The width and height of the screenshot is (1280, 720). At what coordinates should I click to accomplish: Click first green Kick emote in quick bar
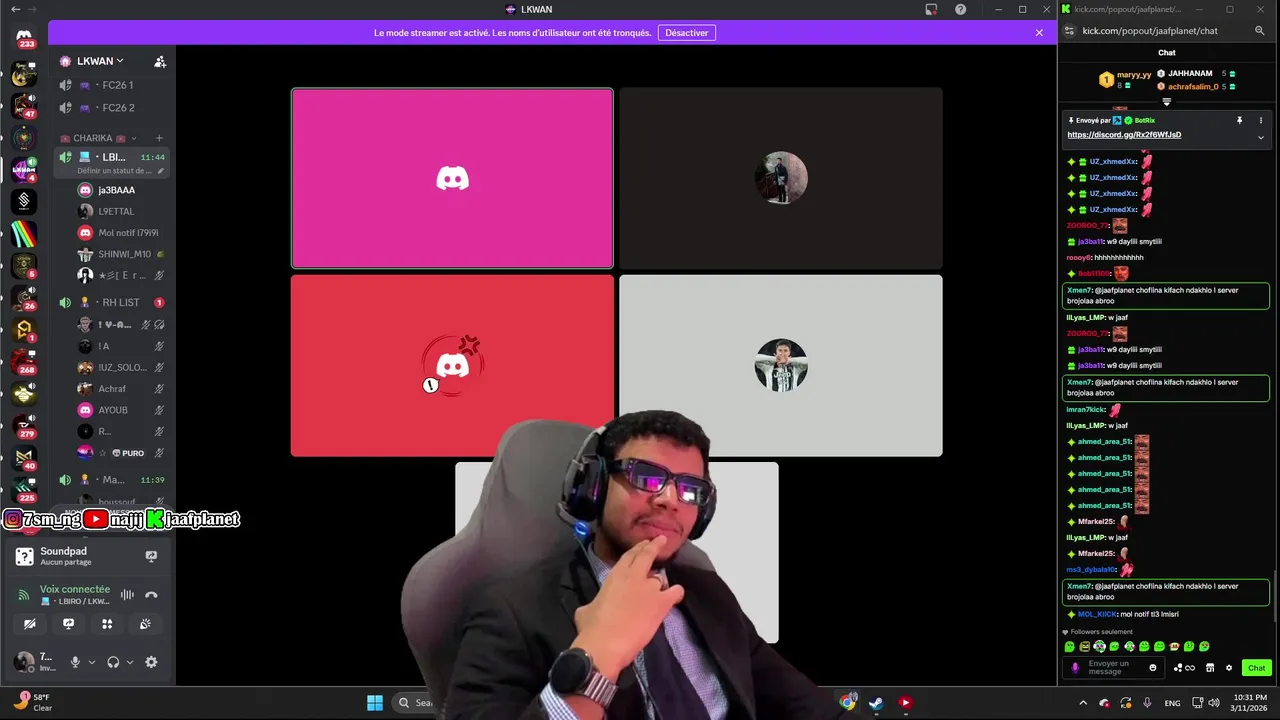point(1069,647)
